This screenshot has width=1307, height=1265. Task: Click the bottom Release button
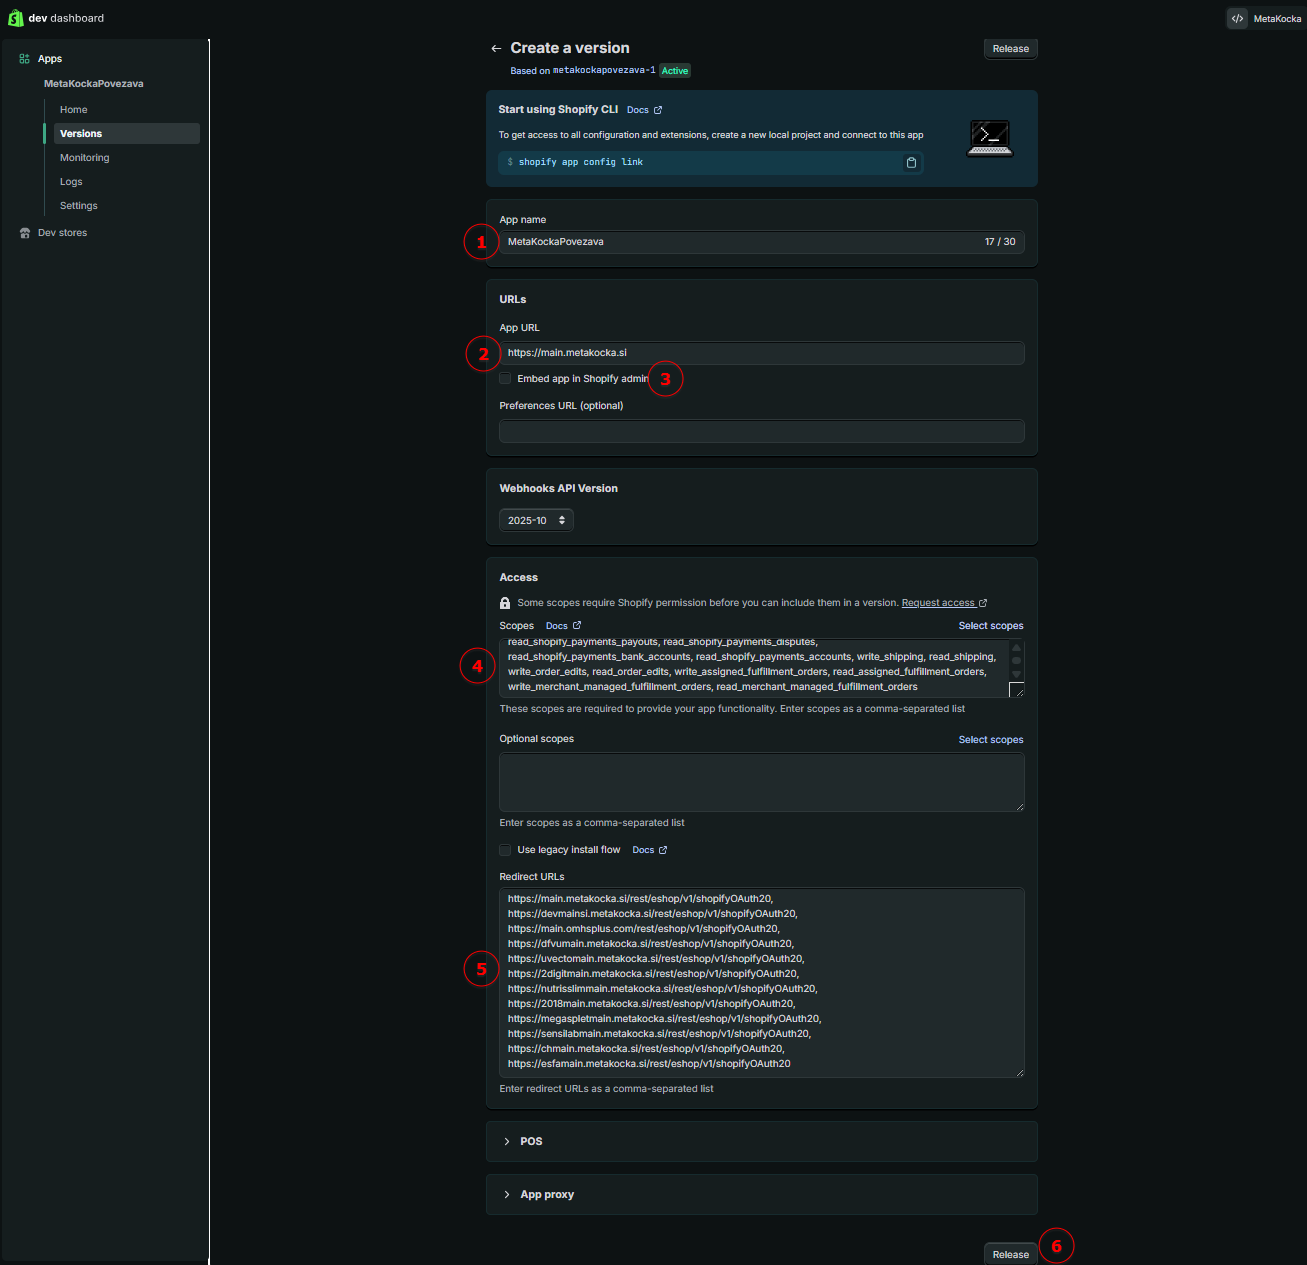click(1011, 1254)
